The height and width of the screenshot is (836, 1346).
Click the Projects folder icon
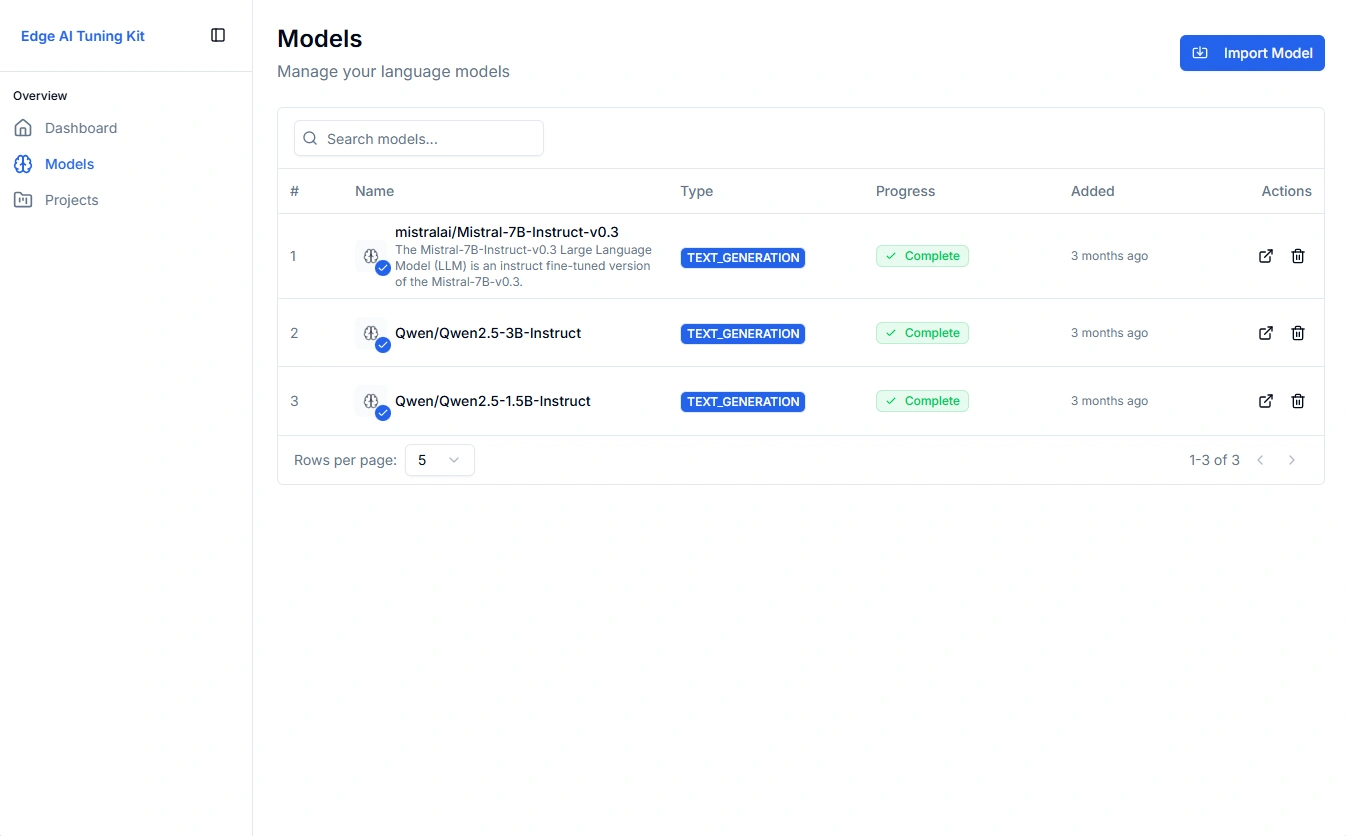(22, 200)
